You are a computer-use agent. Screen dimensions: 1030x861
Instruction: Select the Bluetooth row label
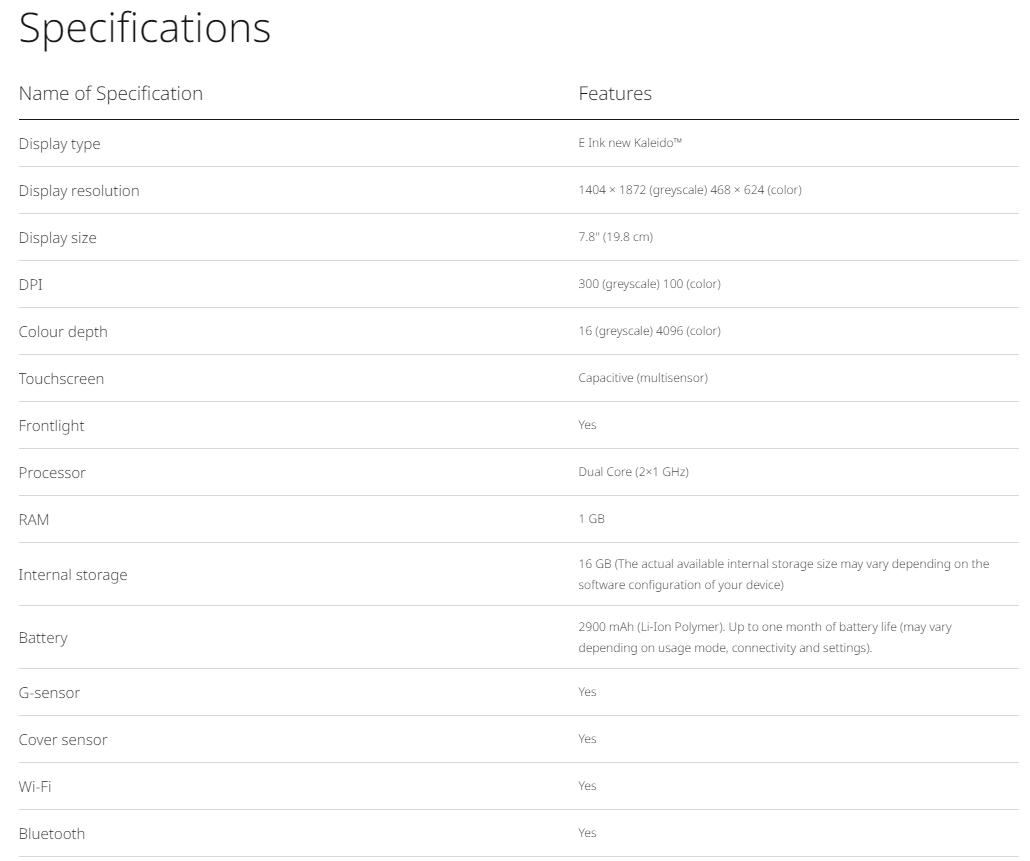point(52,834)
